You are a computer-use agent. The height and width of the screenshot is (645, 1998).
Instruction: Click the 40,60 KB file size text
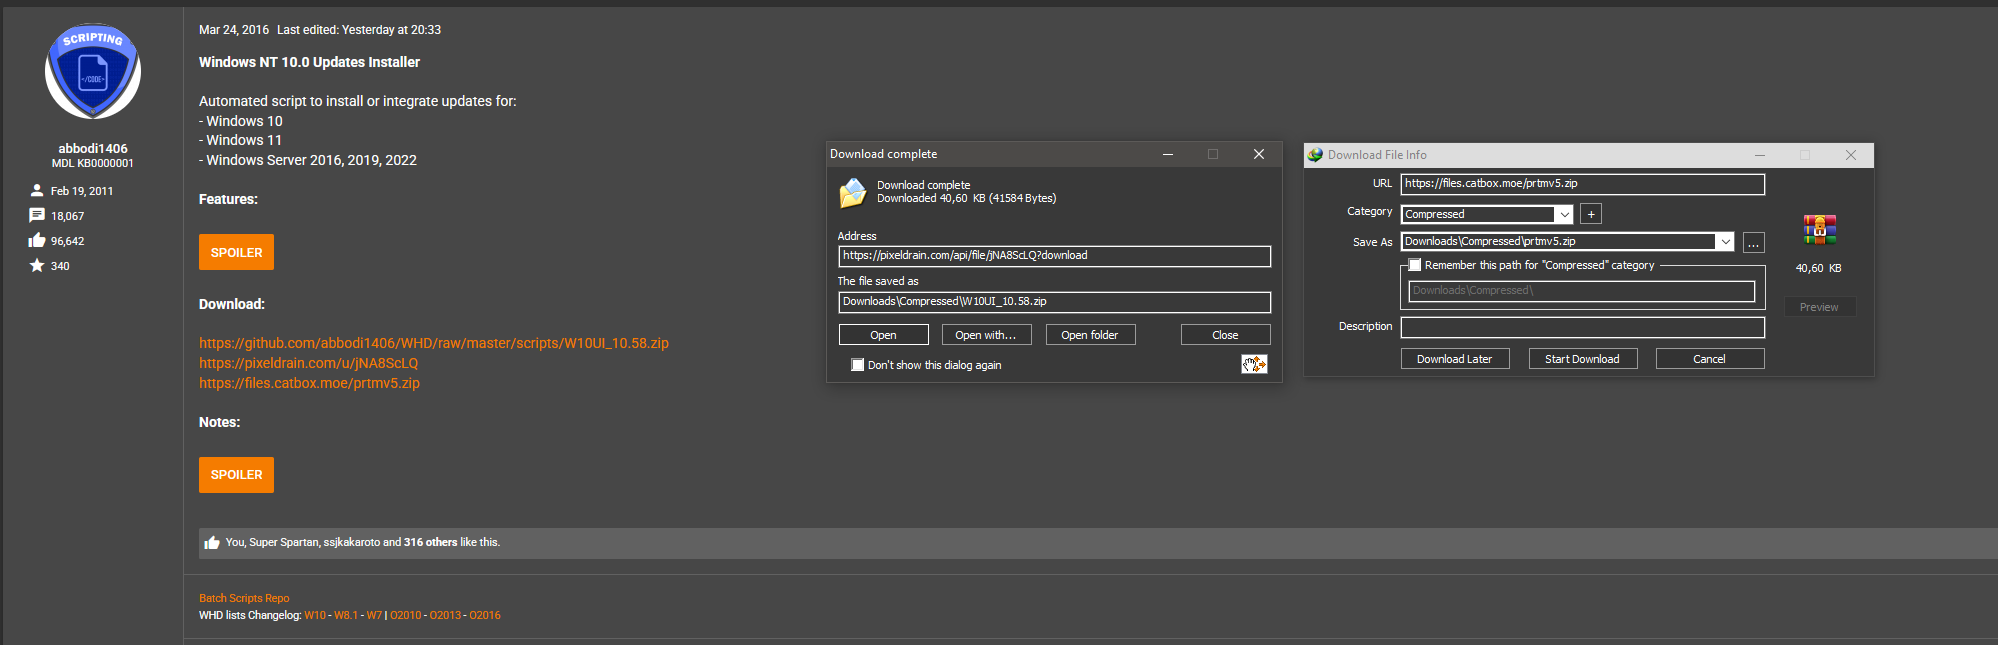pyautogui.click(x=1819, y=268)
